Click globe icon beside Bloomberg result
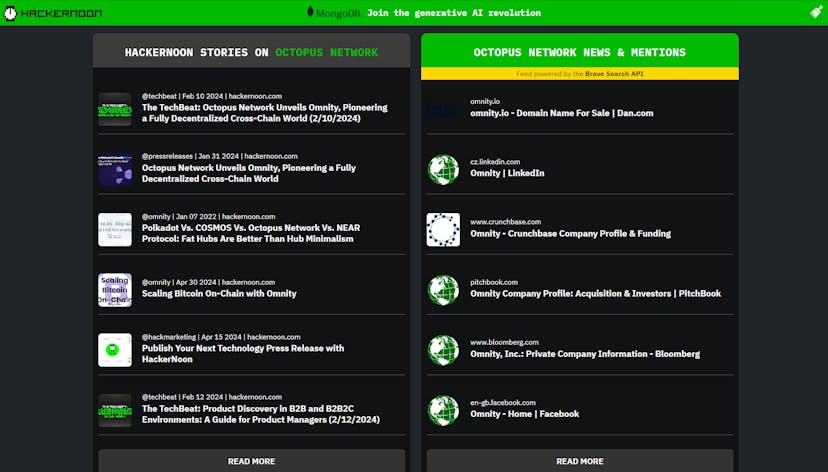The image size is (828, 472). coord(443,349)
